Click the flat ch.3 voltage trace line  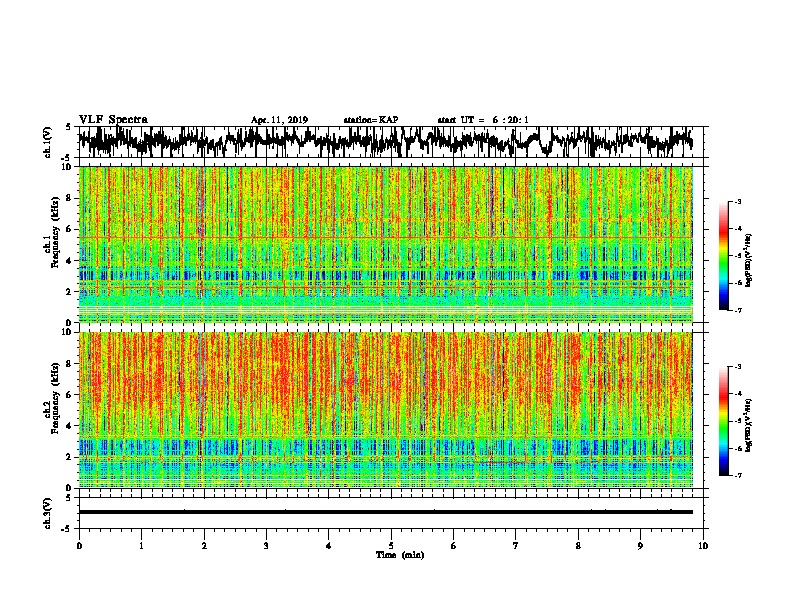pos(386,512)
